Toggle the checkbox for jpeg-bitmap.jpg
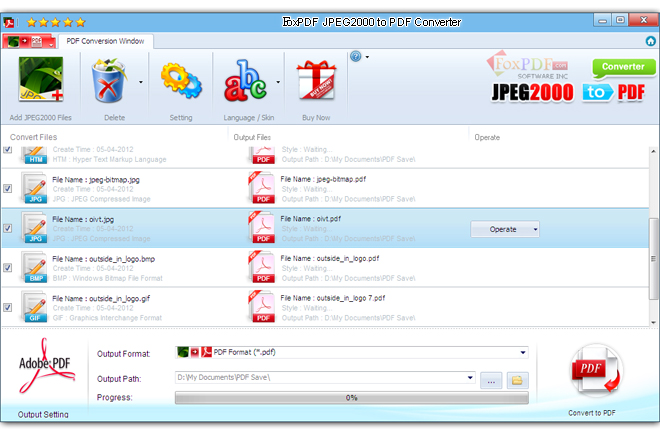The height and width of the screenshot is (430, 660). coord(8,188)
